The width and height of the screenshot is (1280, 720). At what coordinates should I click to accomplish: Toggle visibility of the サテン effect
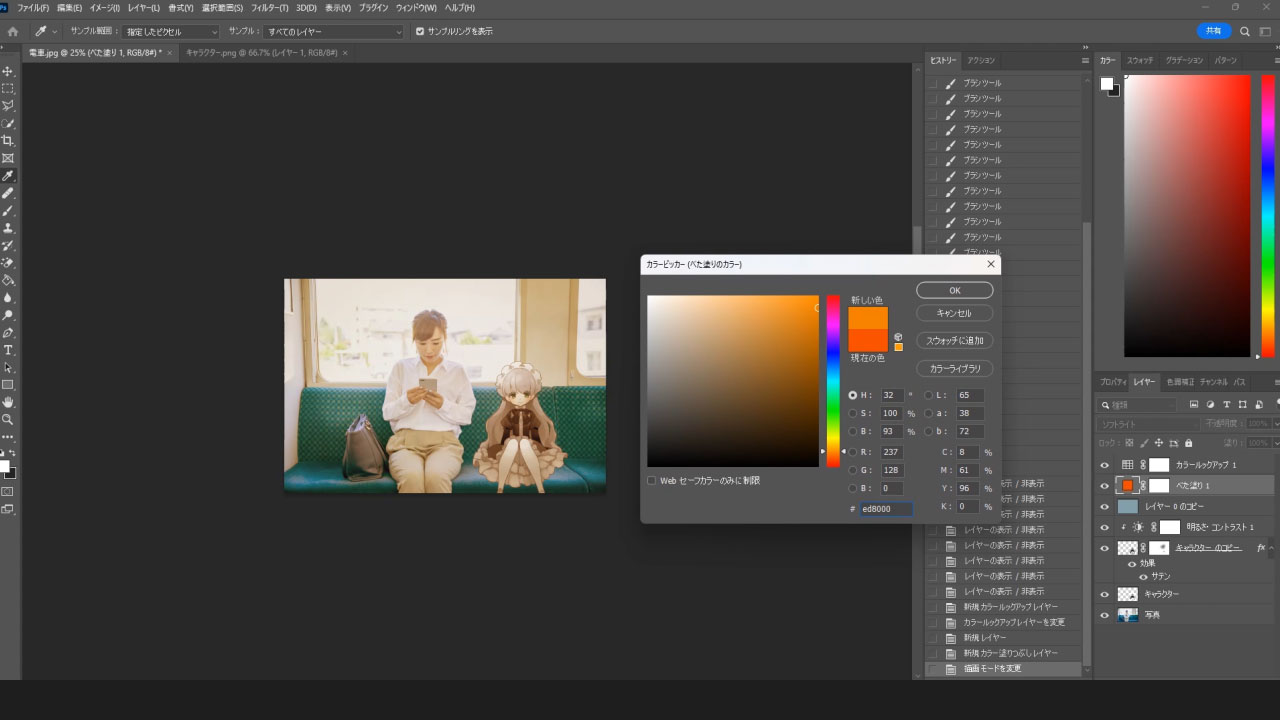[1143, 577]
